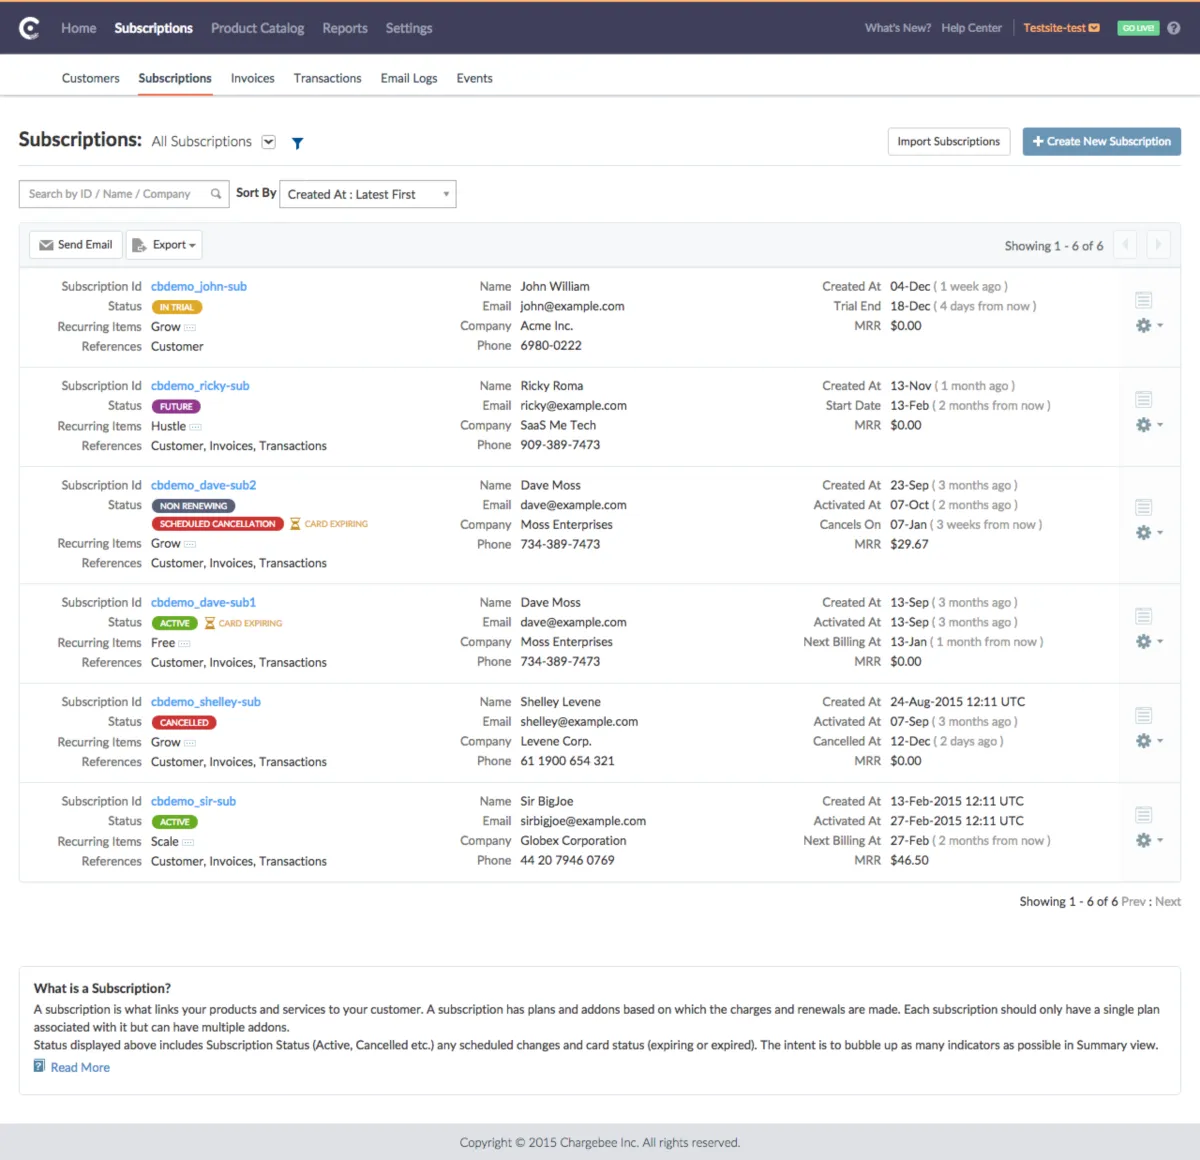Switch to the Invoices tab
Screen dimensions: 1200x1160
tap(252, 78)
